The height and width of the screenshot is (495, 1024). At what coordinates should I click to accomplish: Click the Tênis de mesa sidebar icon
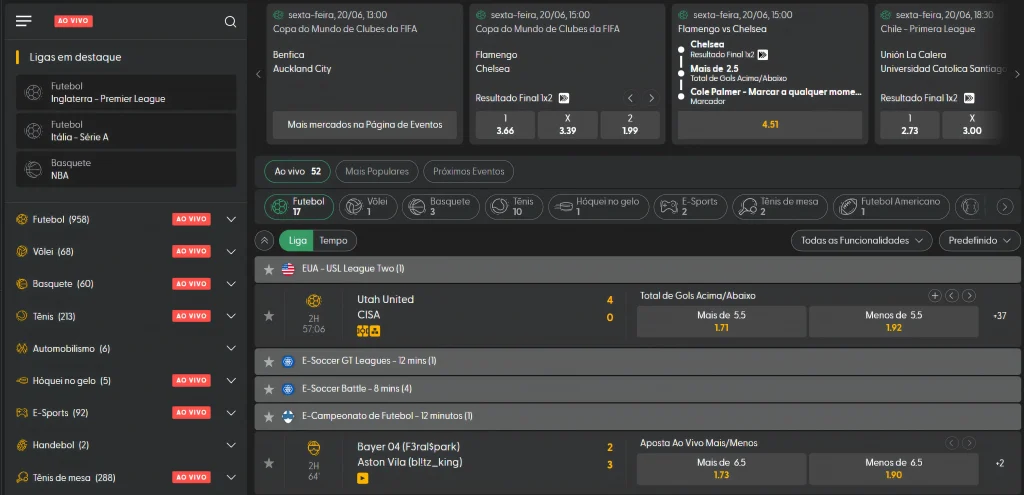pyautogui.click(x=22, y=477)
